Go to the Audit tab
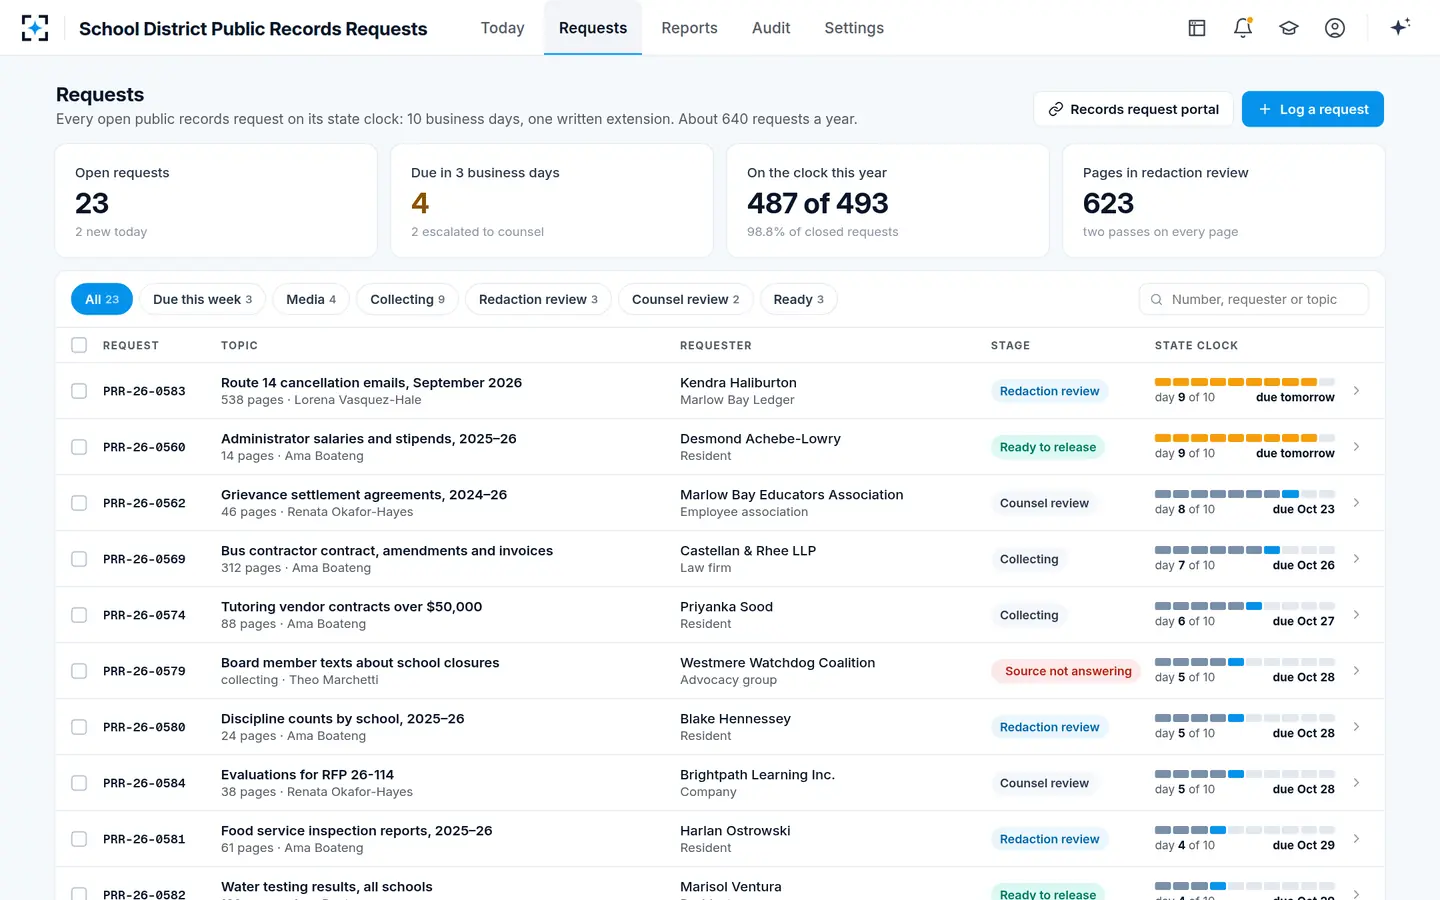This screenshot has width=1440, height=900. (771, 28)
